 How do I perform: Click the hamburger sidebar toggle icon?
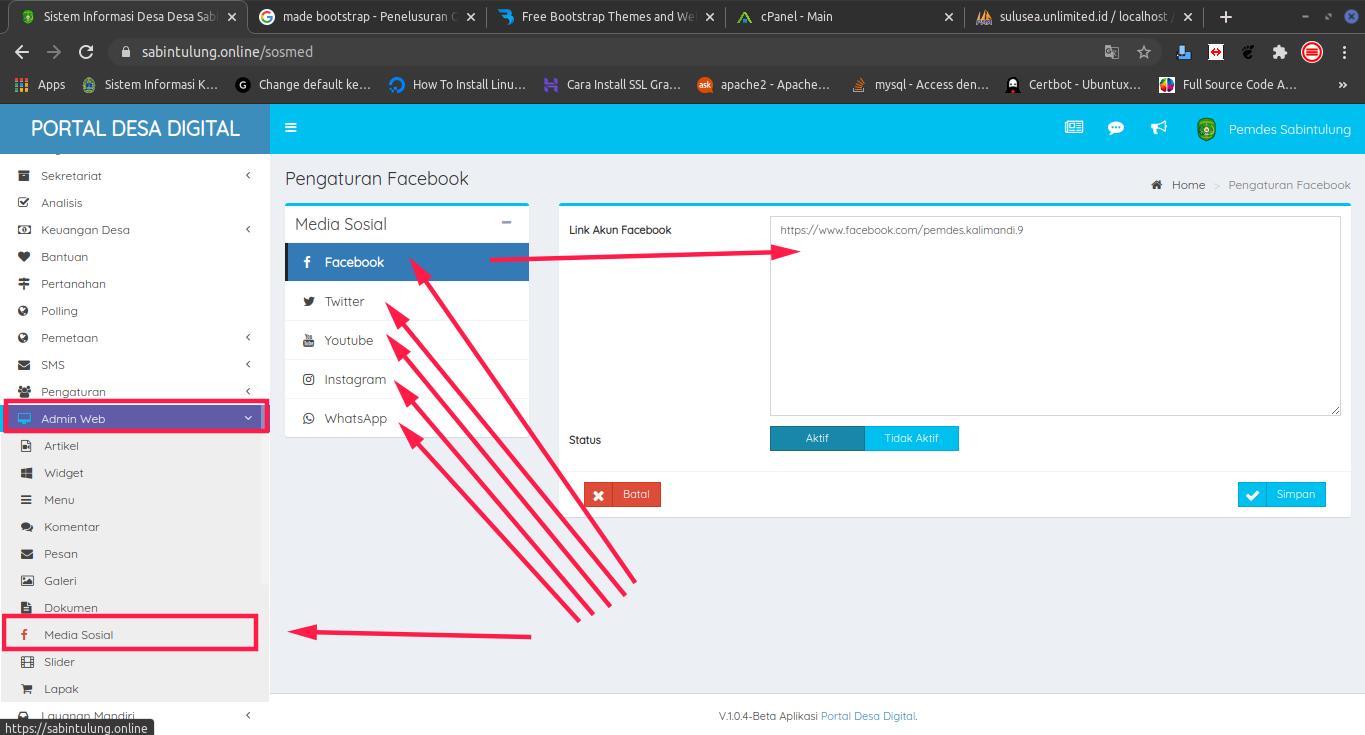point(291,128)
